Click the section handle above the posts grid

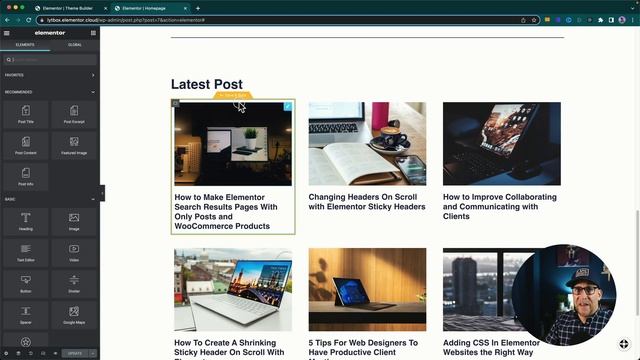pyautogui.click(x=233, y=96)
